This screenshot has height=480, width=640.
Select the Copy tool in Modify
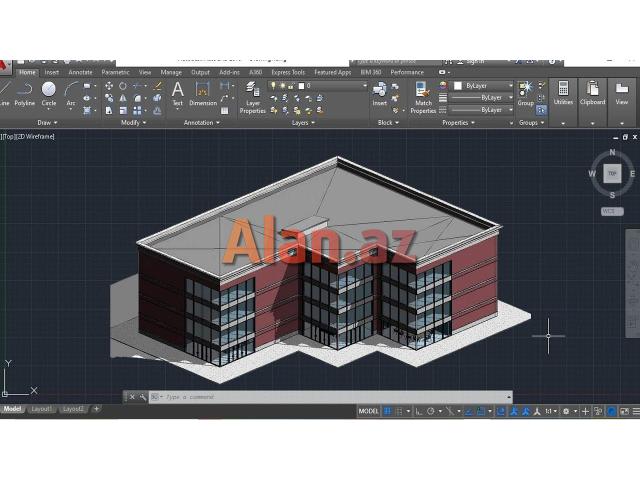(x=109, y=98)
